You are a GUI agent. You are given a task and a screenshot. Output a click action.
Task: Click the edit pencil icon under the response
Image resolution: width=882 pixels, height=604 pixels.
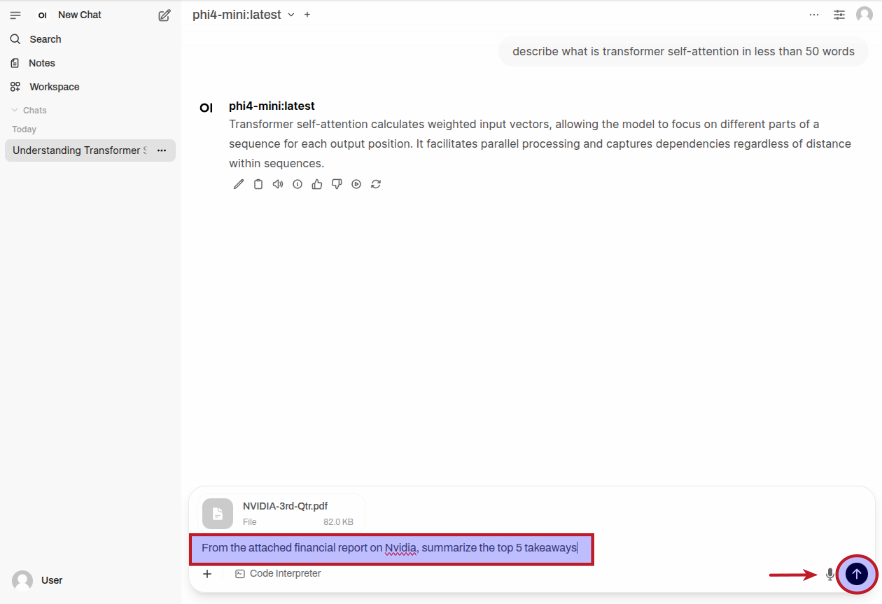click(x=239, y=184)
